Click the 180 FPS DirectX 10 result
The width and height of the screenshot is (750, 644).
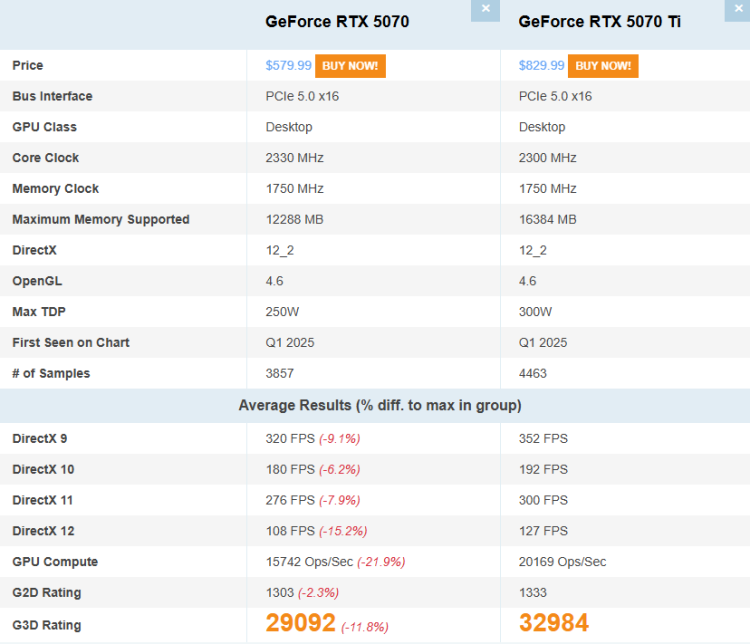tap(290, 469)
